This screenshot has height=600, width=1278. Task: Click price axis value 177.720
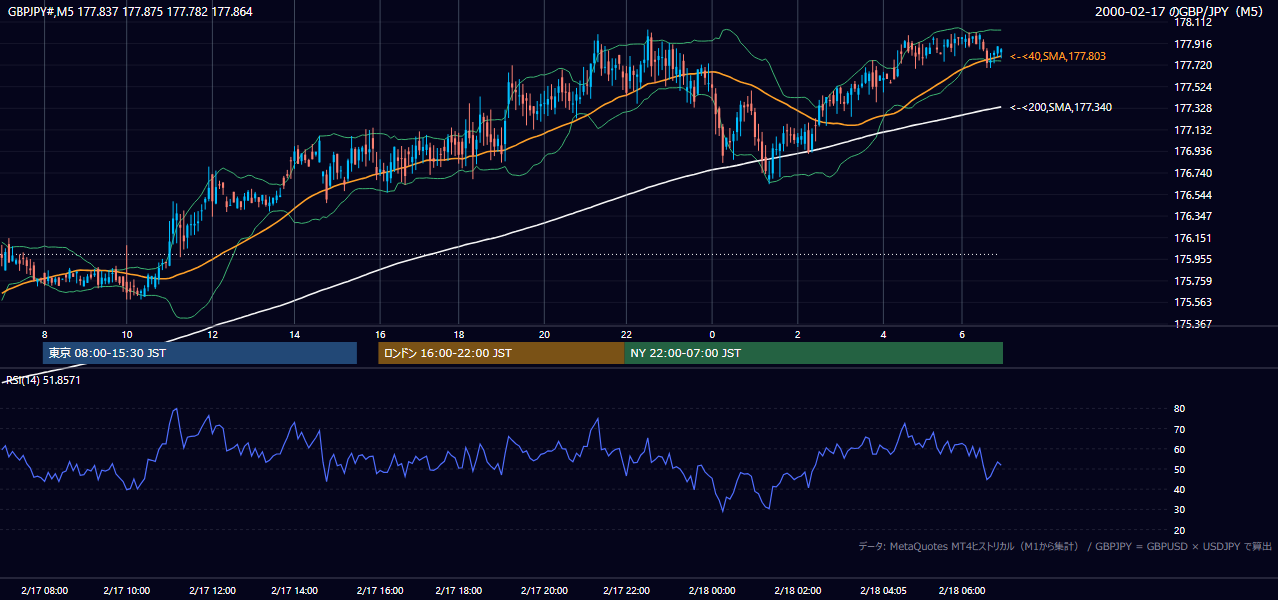[x=1193, y=65]
